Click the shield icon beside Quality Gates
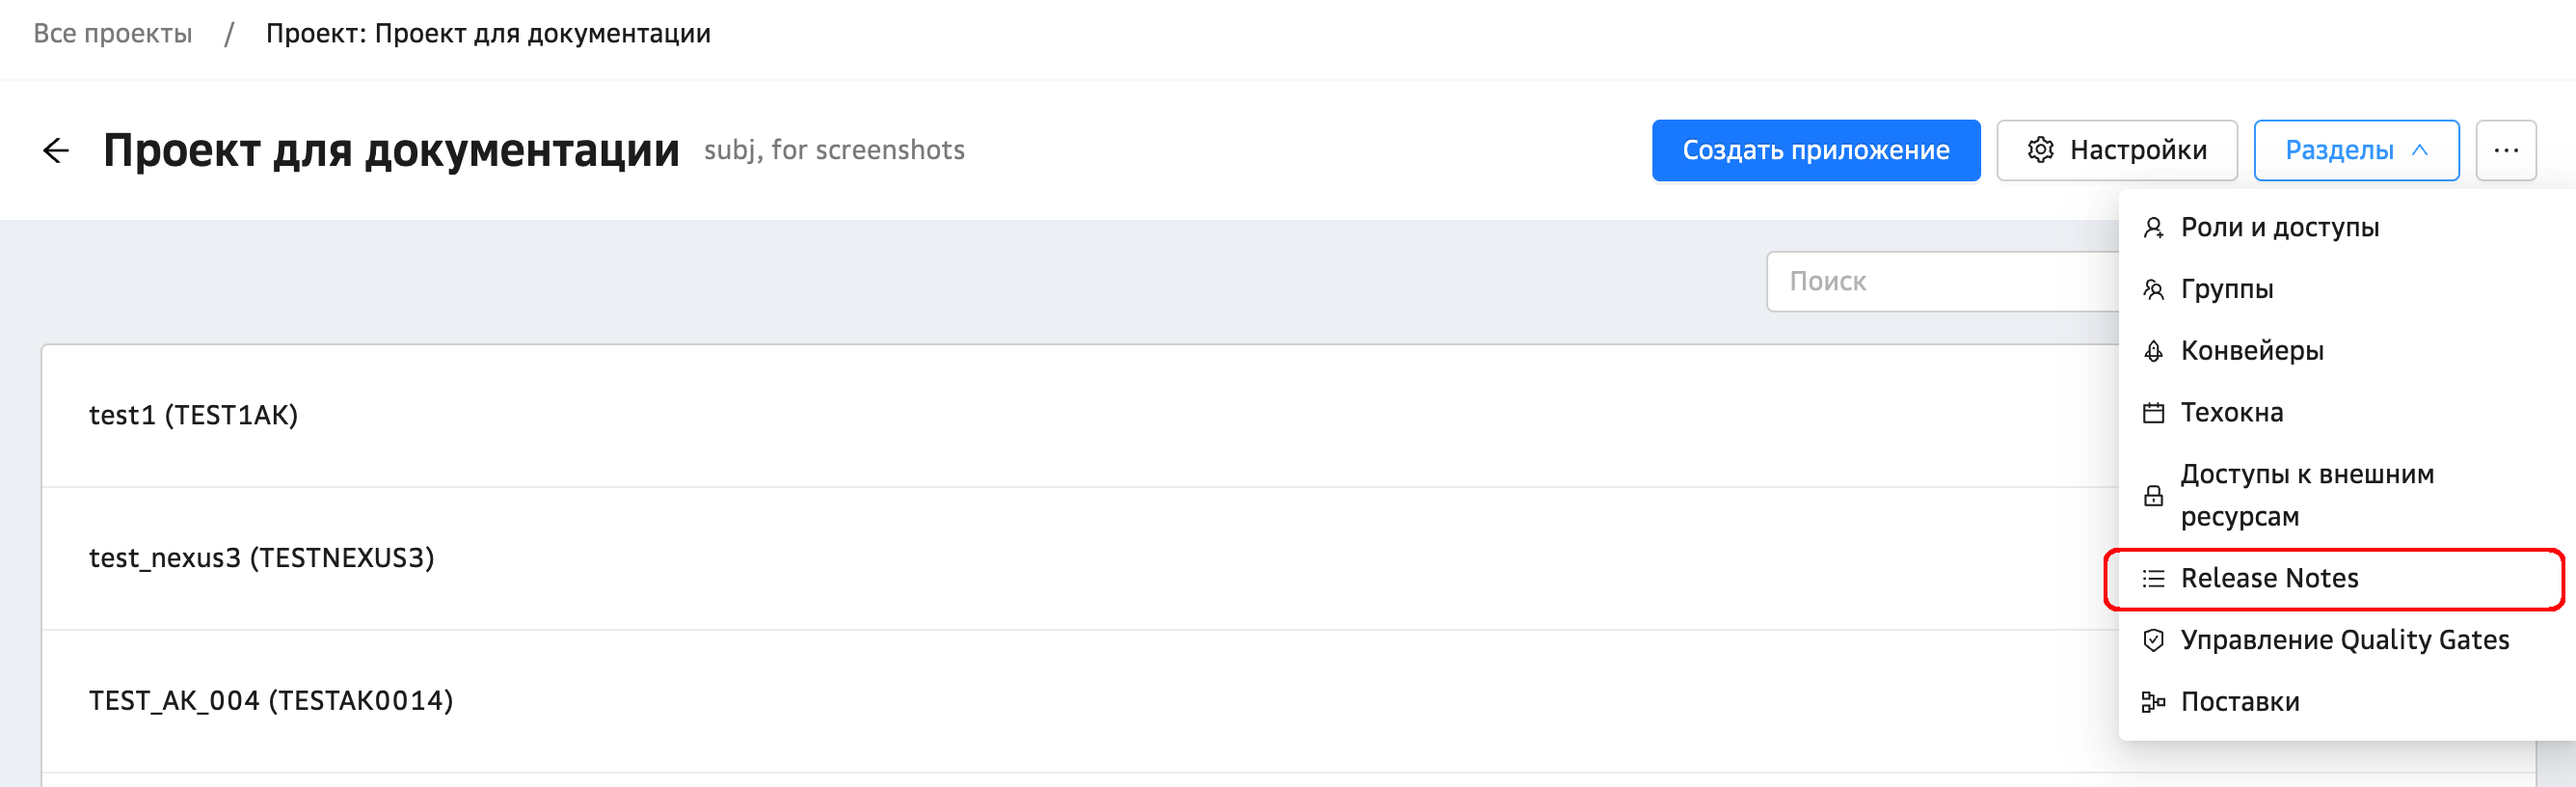 [2153, 641]
